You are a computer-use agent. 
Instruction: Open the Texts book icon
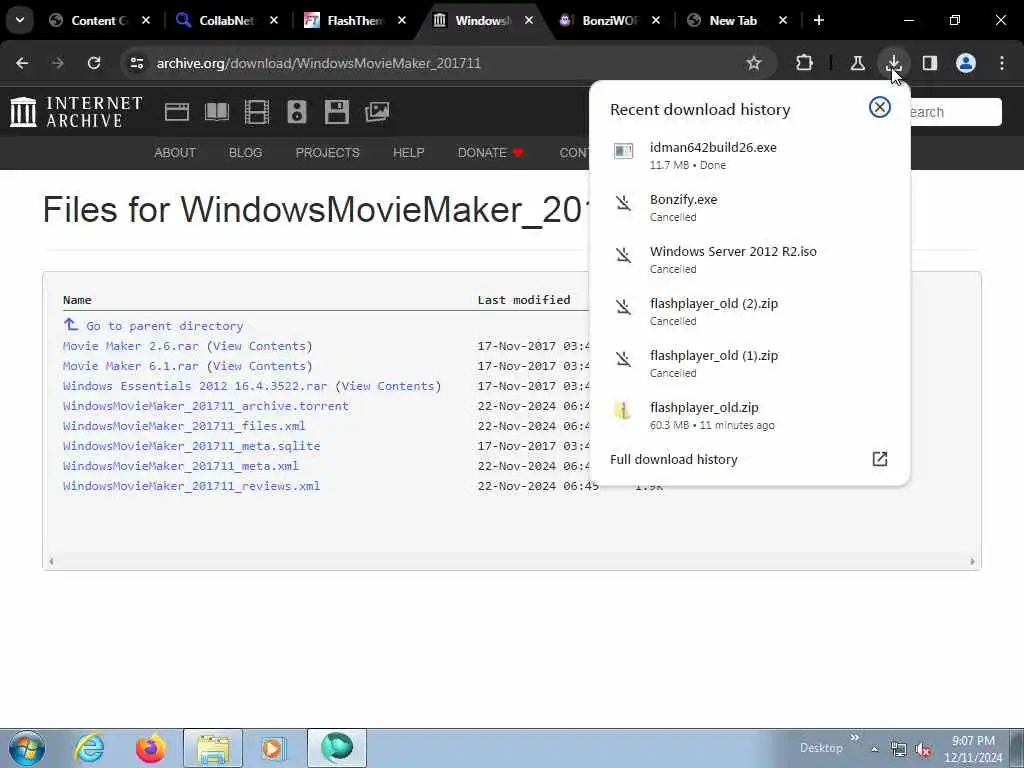(217, 112)
